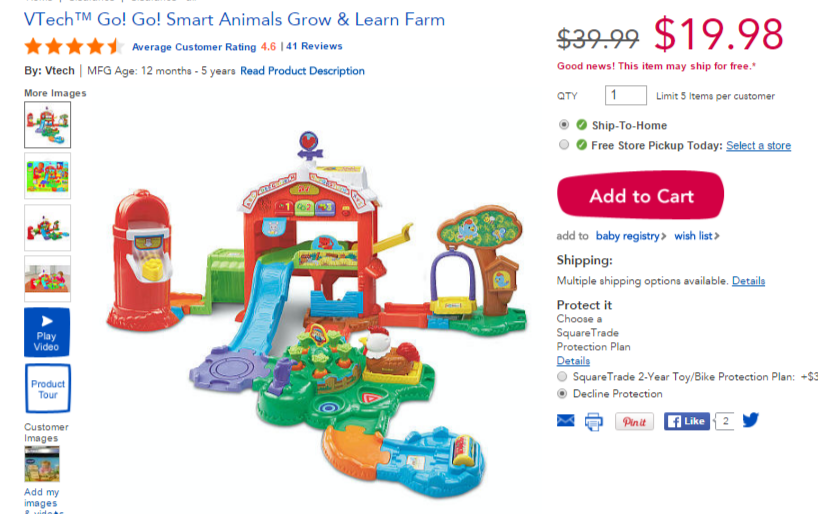Select Decline Protection radio option
The width and height of the screenshot is (818, 514).
point(562,393)
